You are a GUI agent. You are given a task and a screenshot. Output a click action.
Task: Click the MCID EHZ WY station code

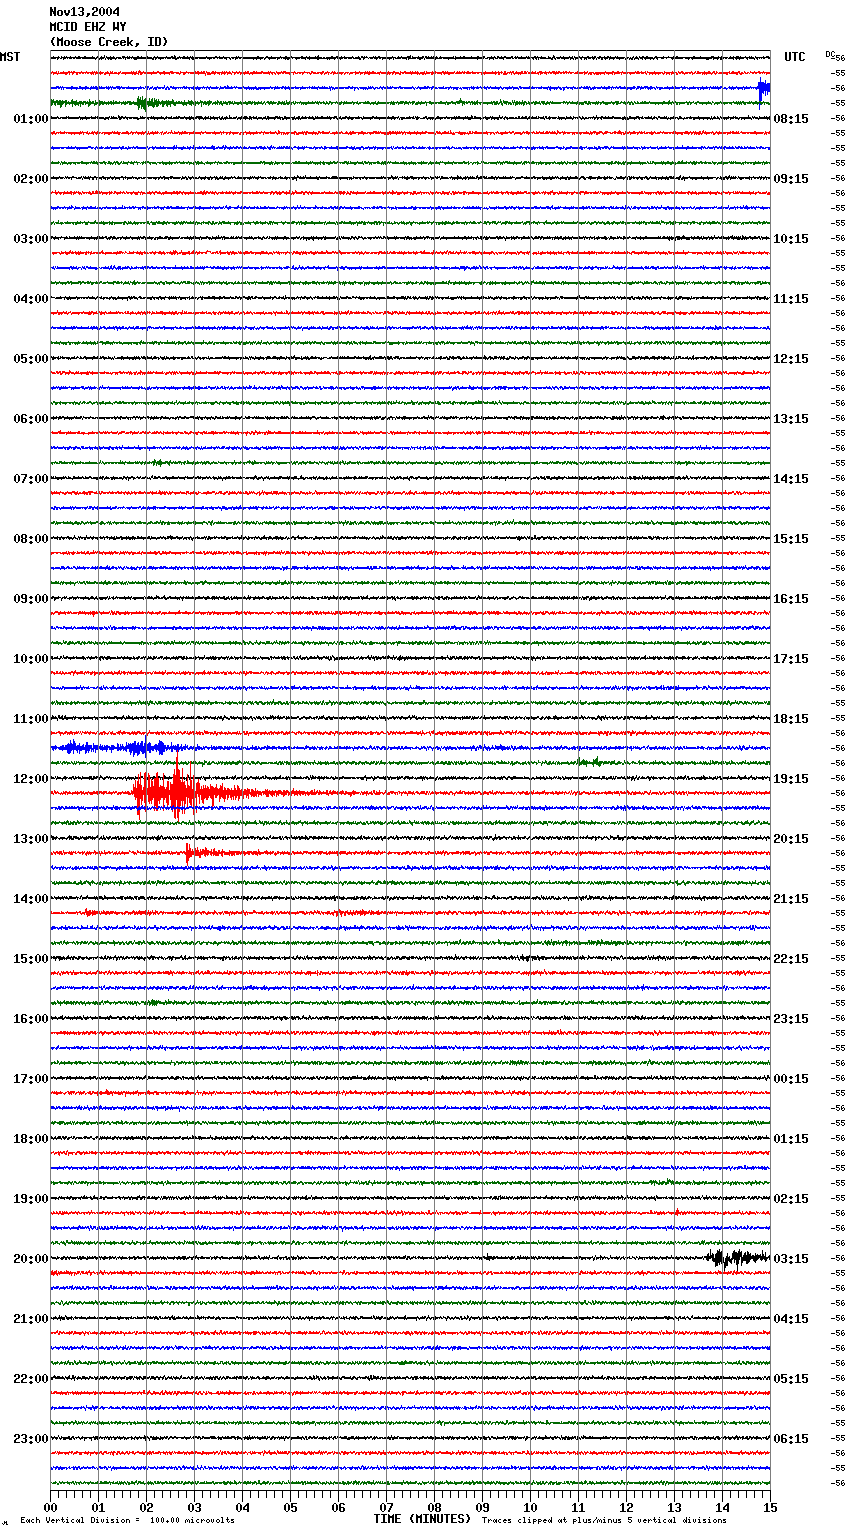87,27
